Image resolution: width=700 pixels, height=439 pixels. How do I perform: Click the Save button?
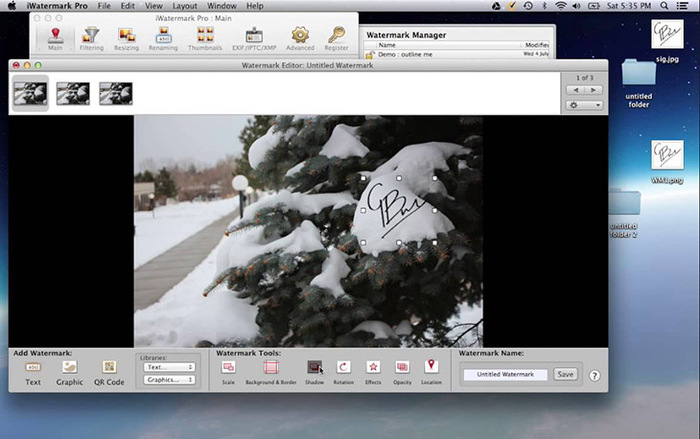(566, 374)
